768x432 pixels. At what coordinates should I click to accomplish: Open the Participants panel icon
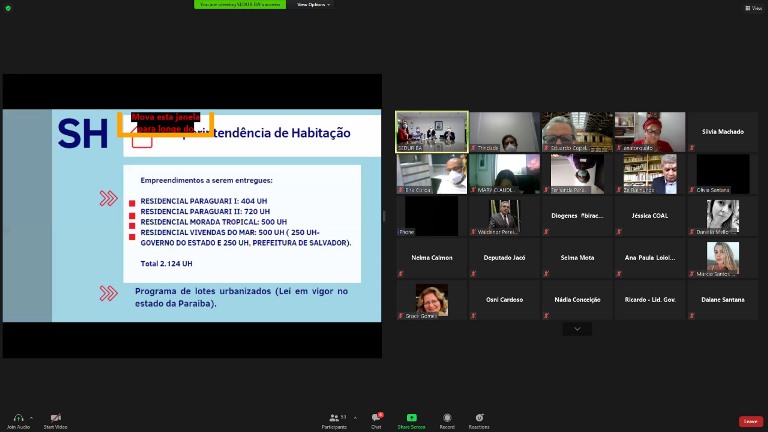(334, 418)
